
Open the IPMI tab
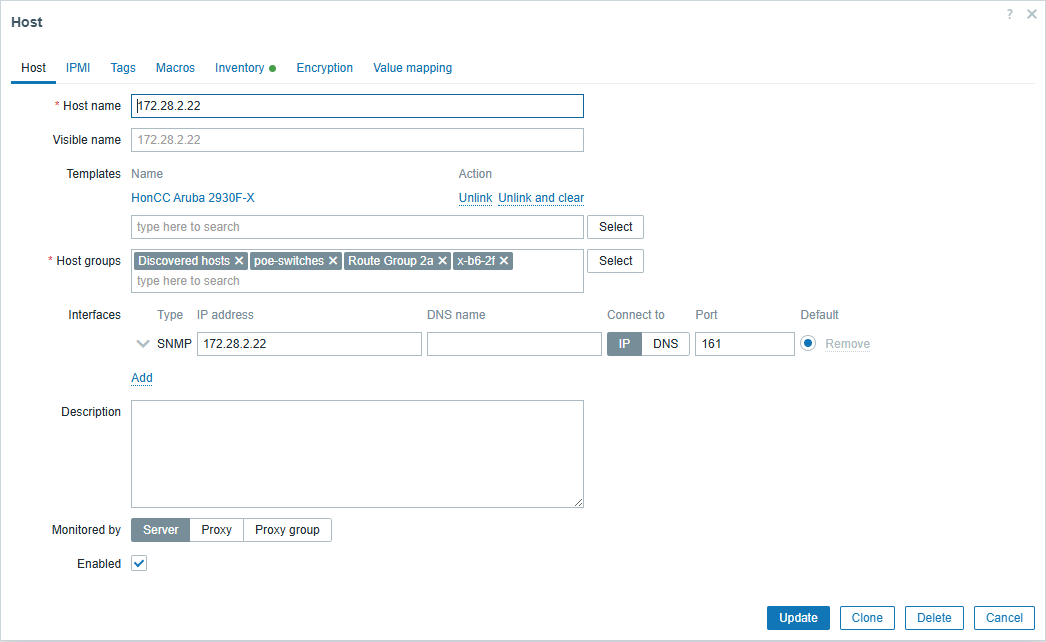pyautogui.click(x=78, y=68)
